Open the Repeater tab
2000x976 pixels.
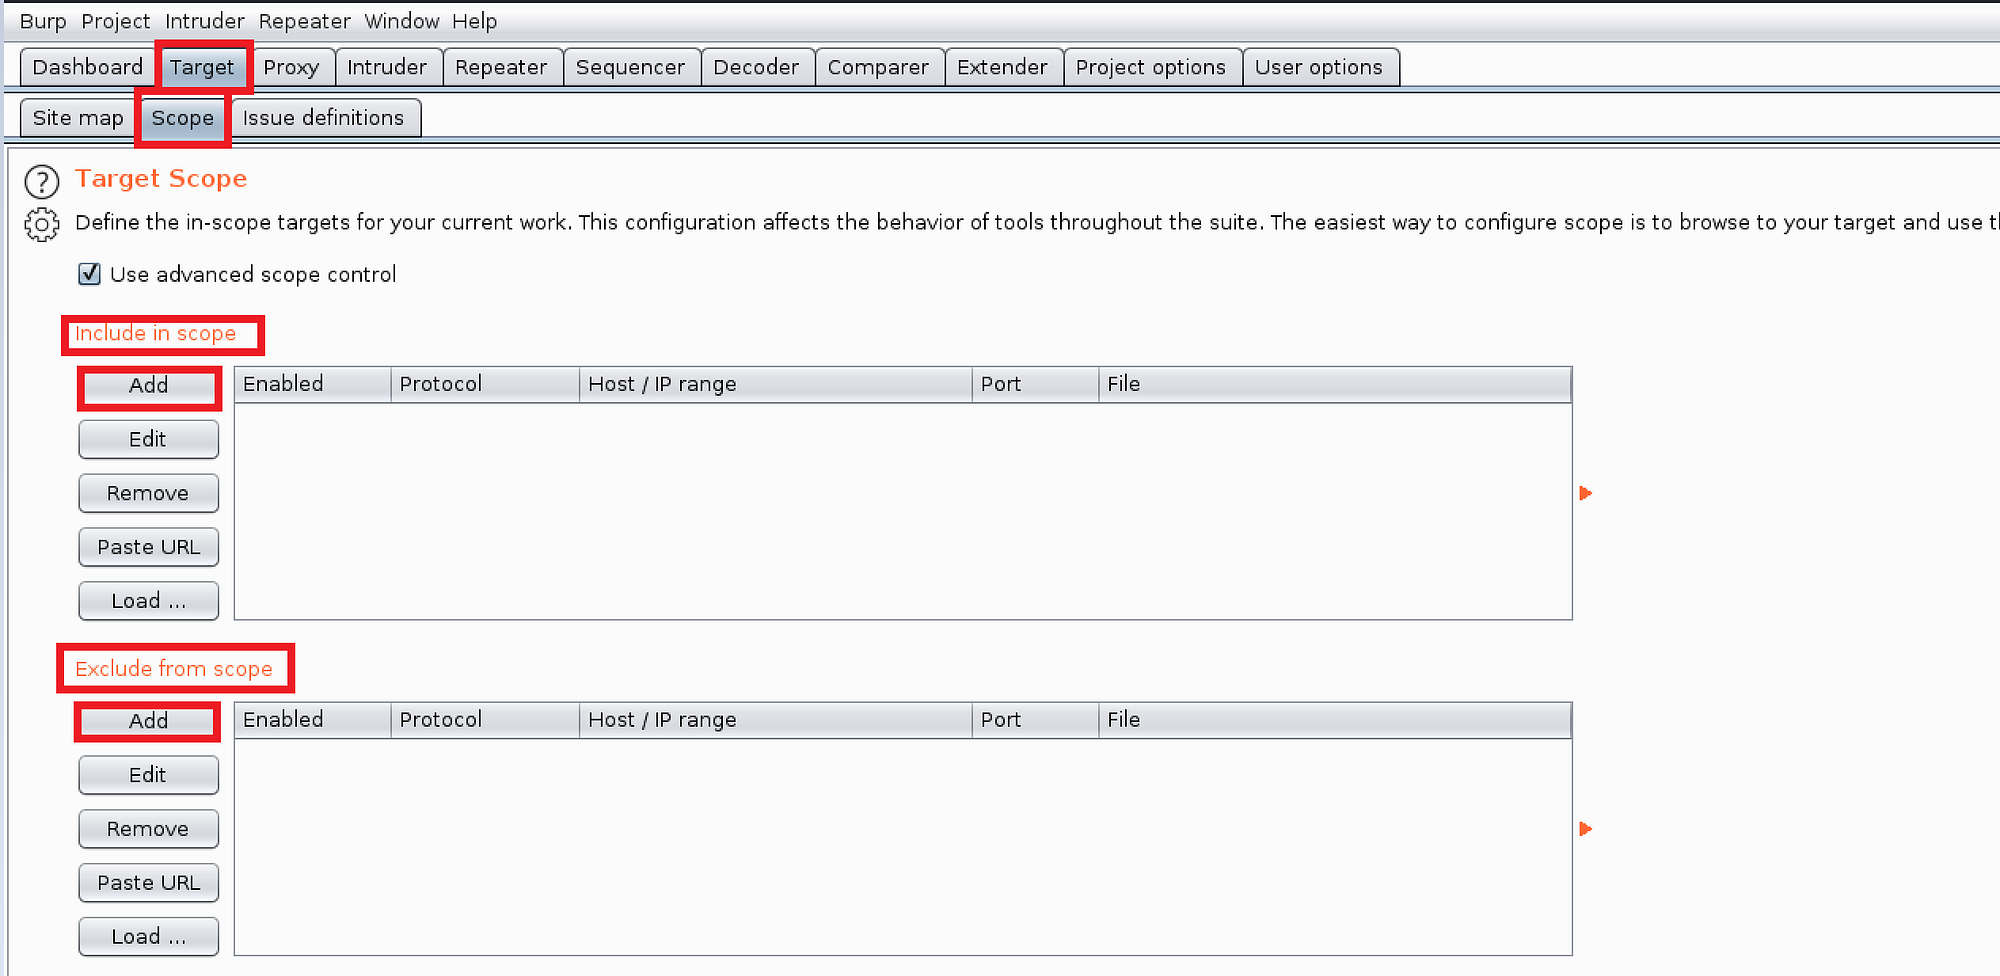pyautogui.click(x=502, y=67)
